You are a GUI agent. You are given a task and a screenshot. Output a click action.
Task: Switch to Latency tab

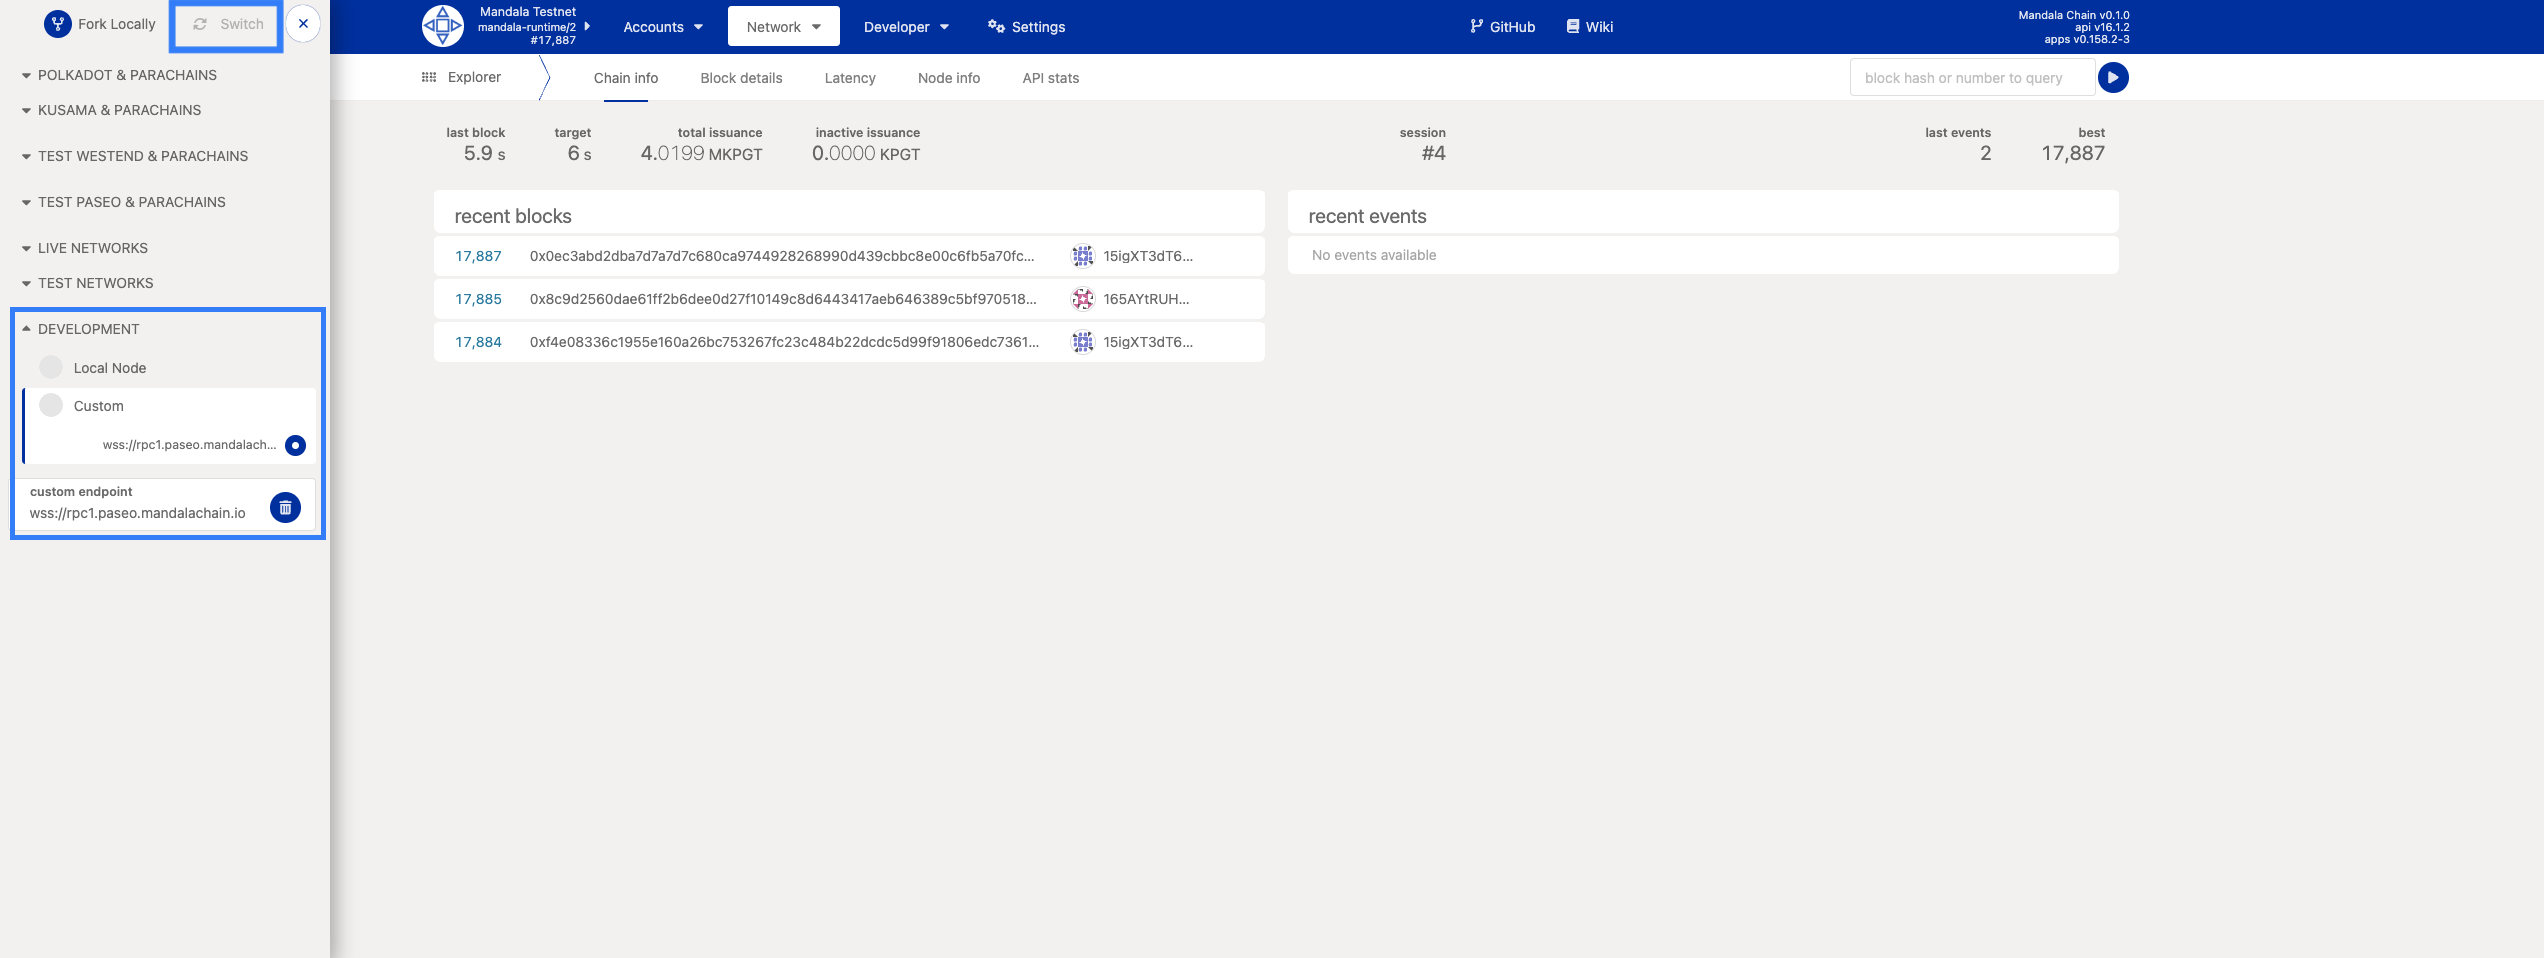point(850,78)
